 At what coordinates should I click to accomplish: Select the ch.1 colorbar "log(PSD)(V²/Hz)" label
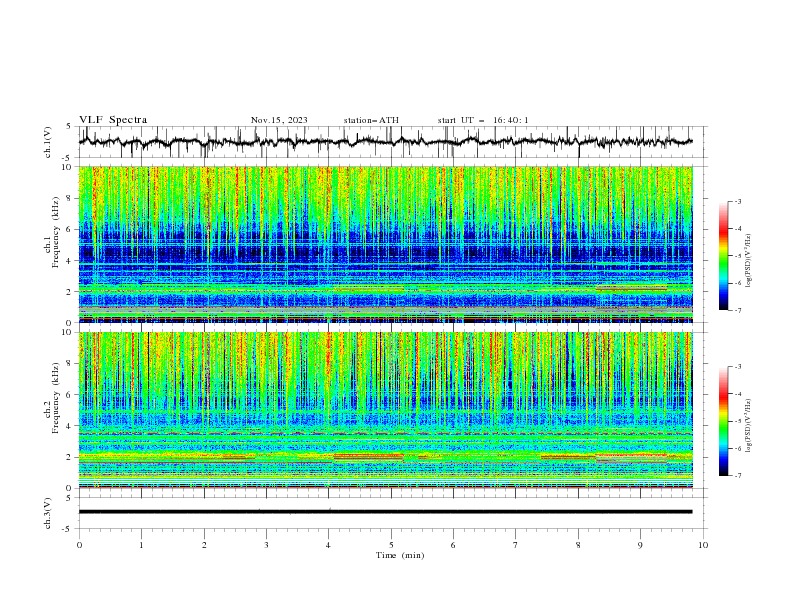click(749, 260)
